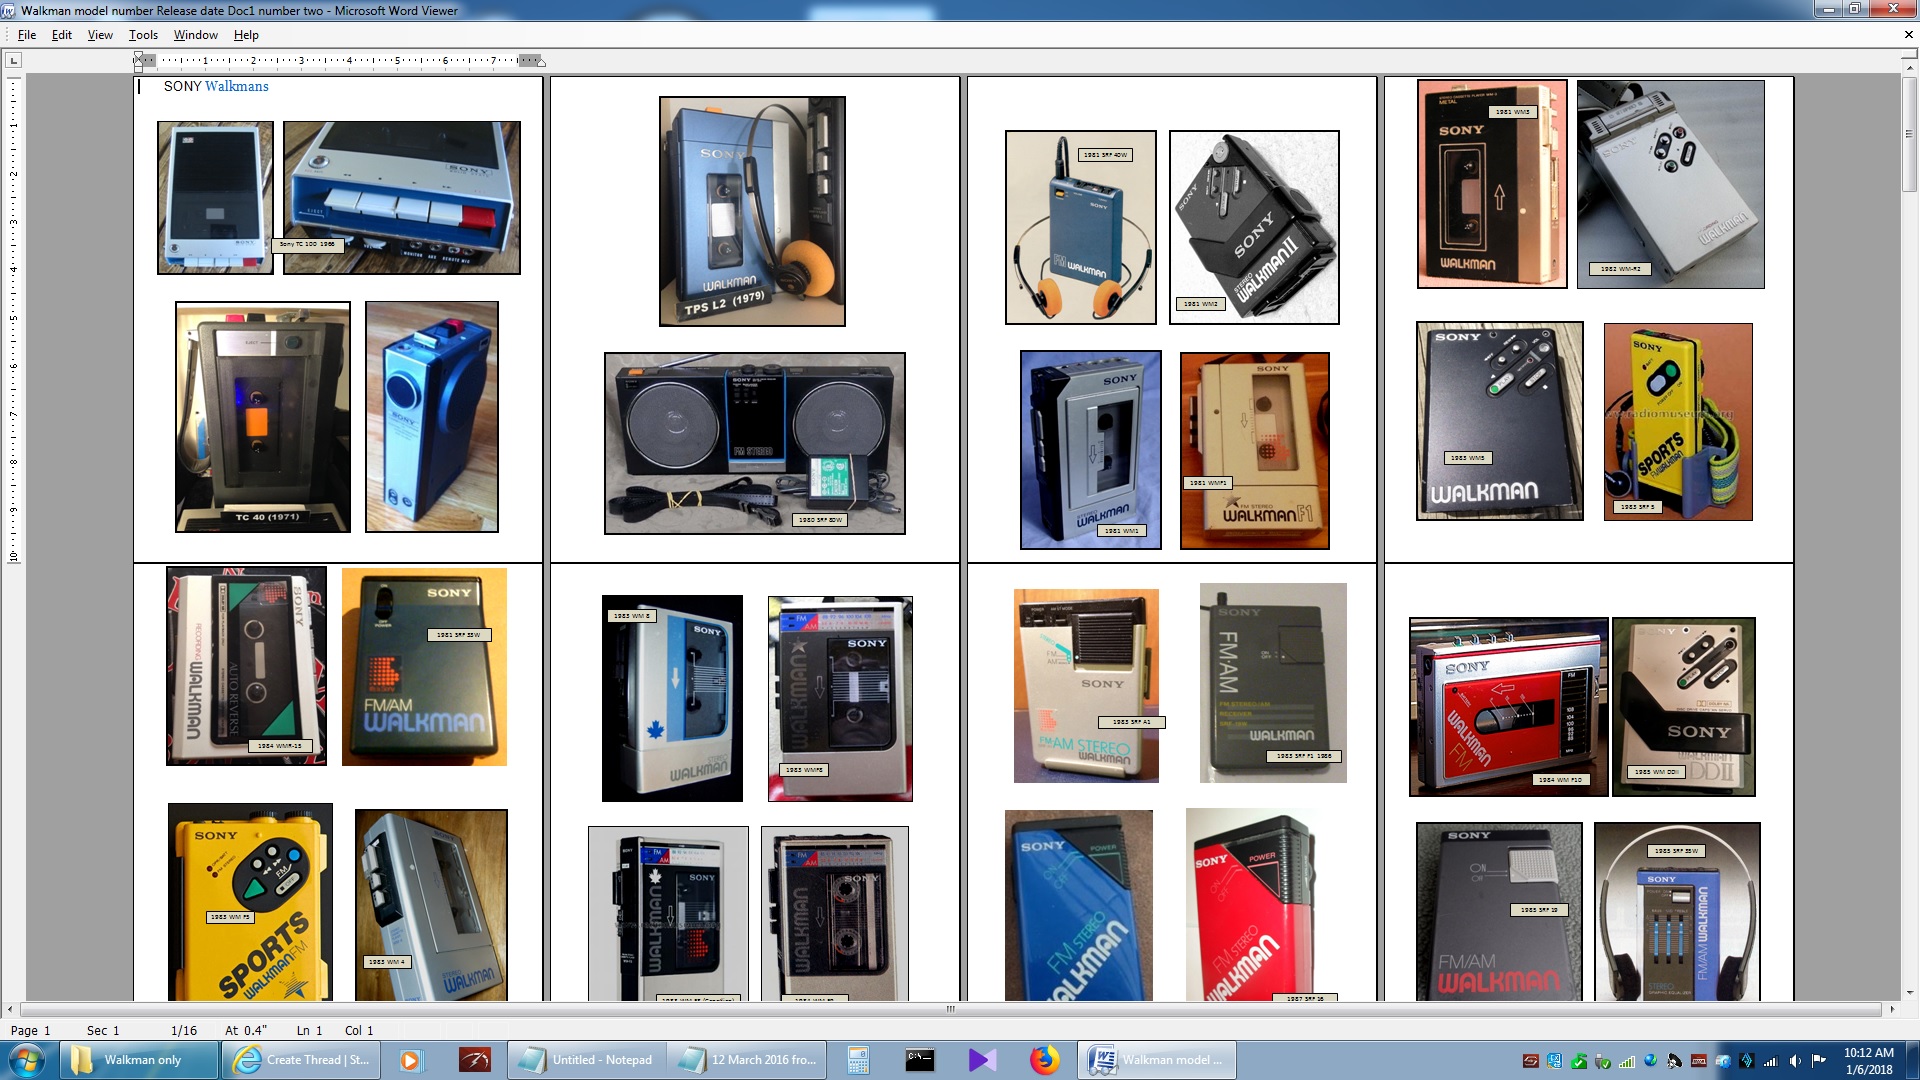Open the 'Walkman only' folder taskbar button

click(139, 1060)
